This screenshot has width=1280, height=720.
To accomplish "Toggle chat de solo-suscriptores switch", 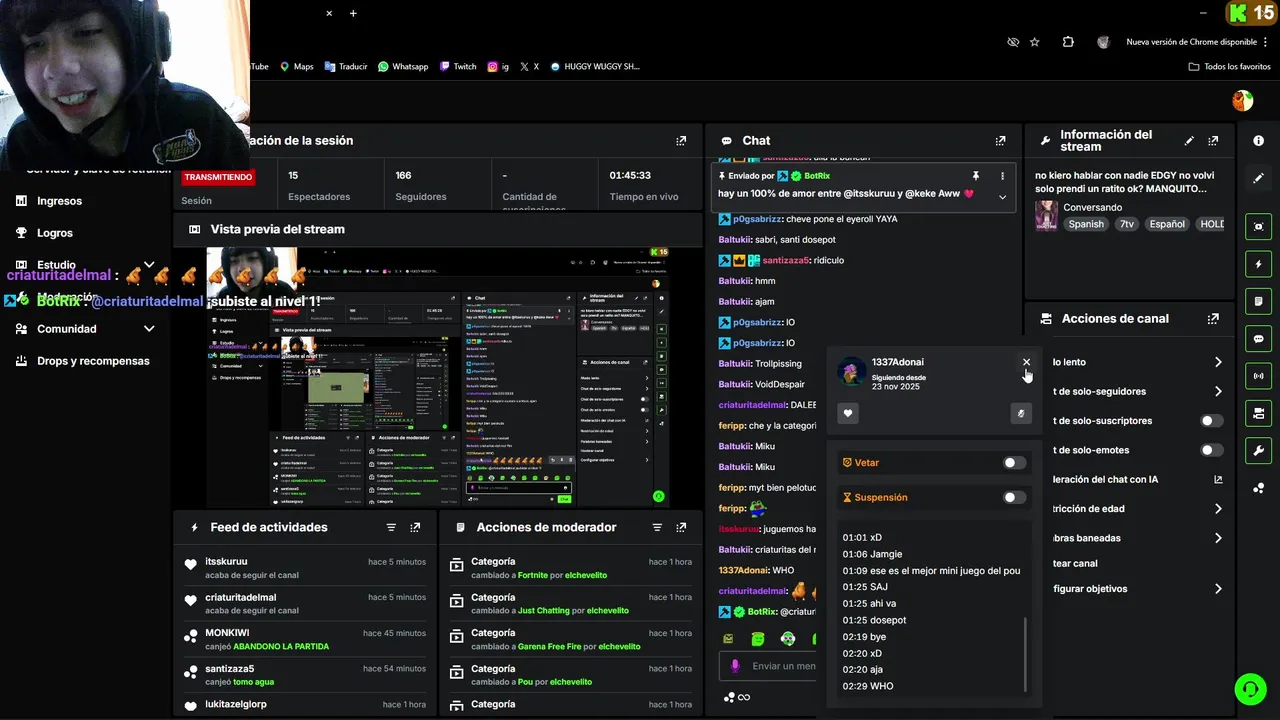I will click(1212, 421).
